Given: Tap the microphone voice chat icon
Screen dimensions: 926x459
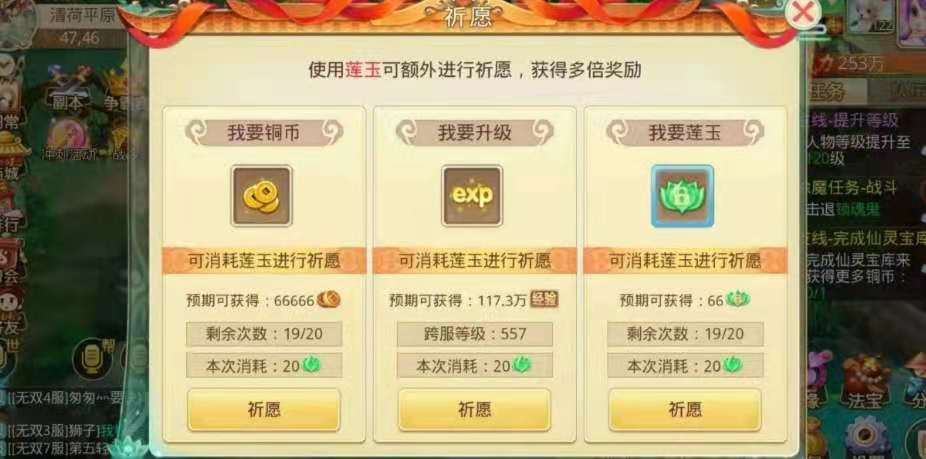Looking at the screenshot, I should [93, 358].
